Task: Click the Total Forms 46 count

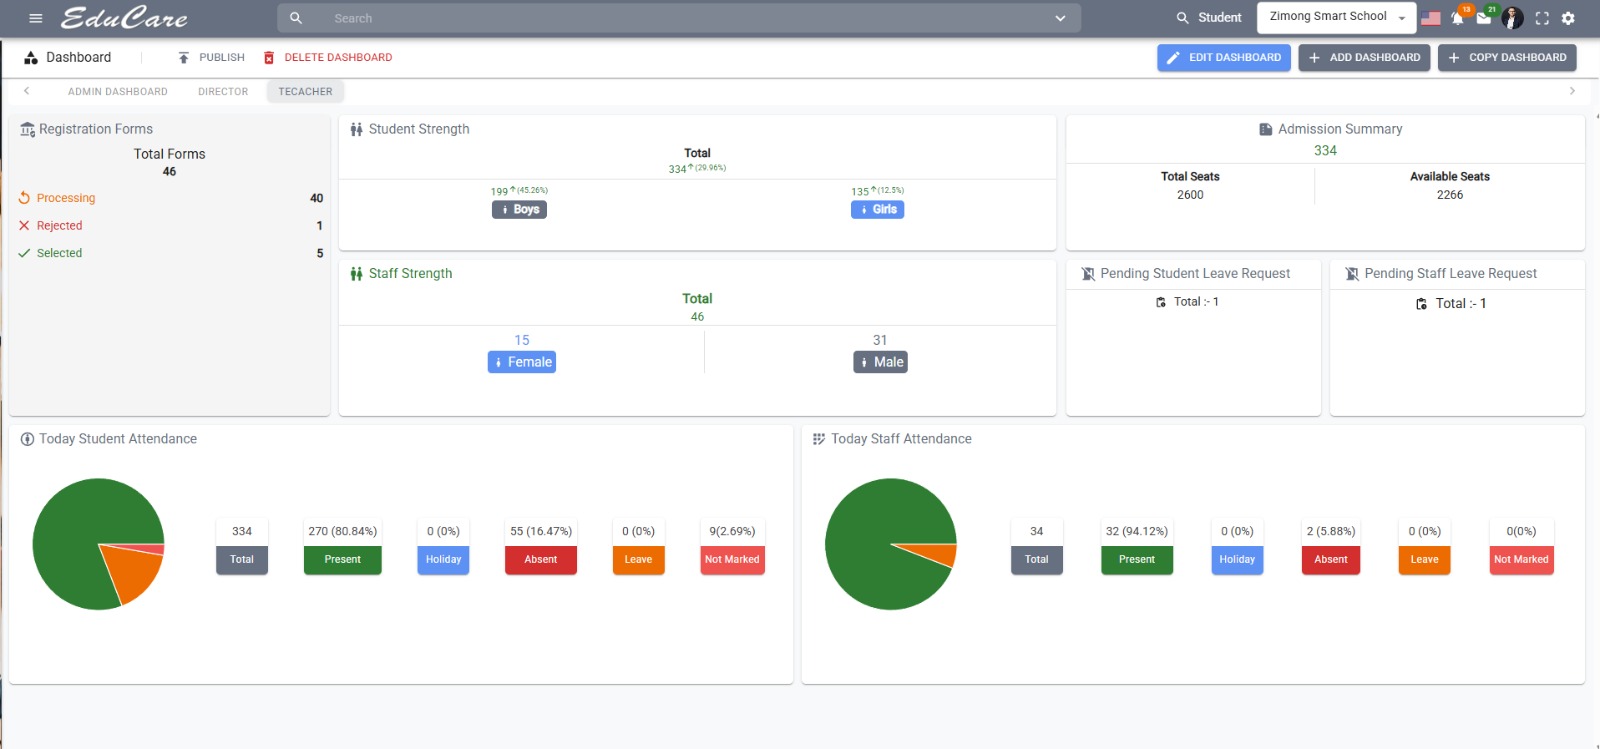Action: 169,172
